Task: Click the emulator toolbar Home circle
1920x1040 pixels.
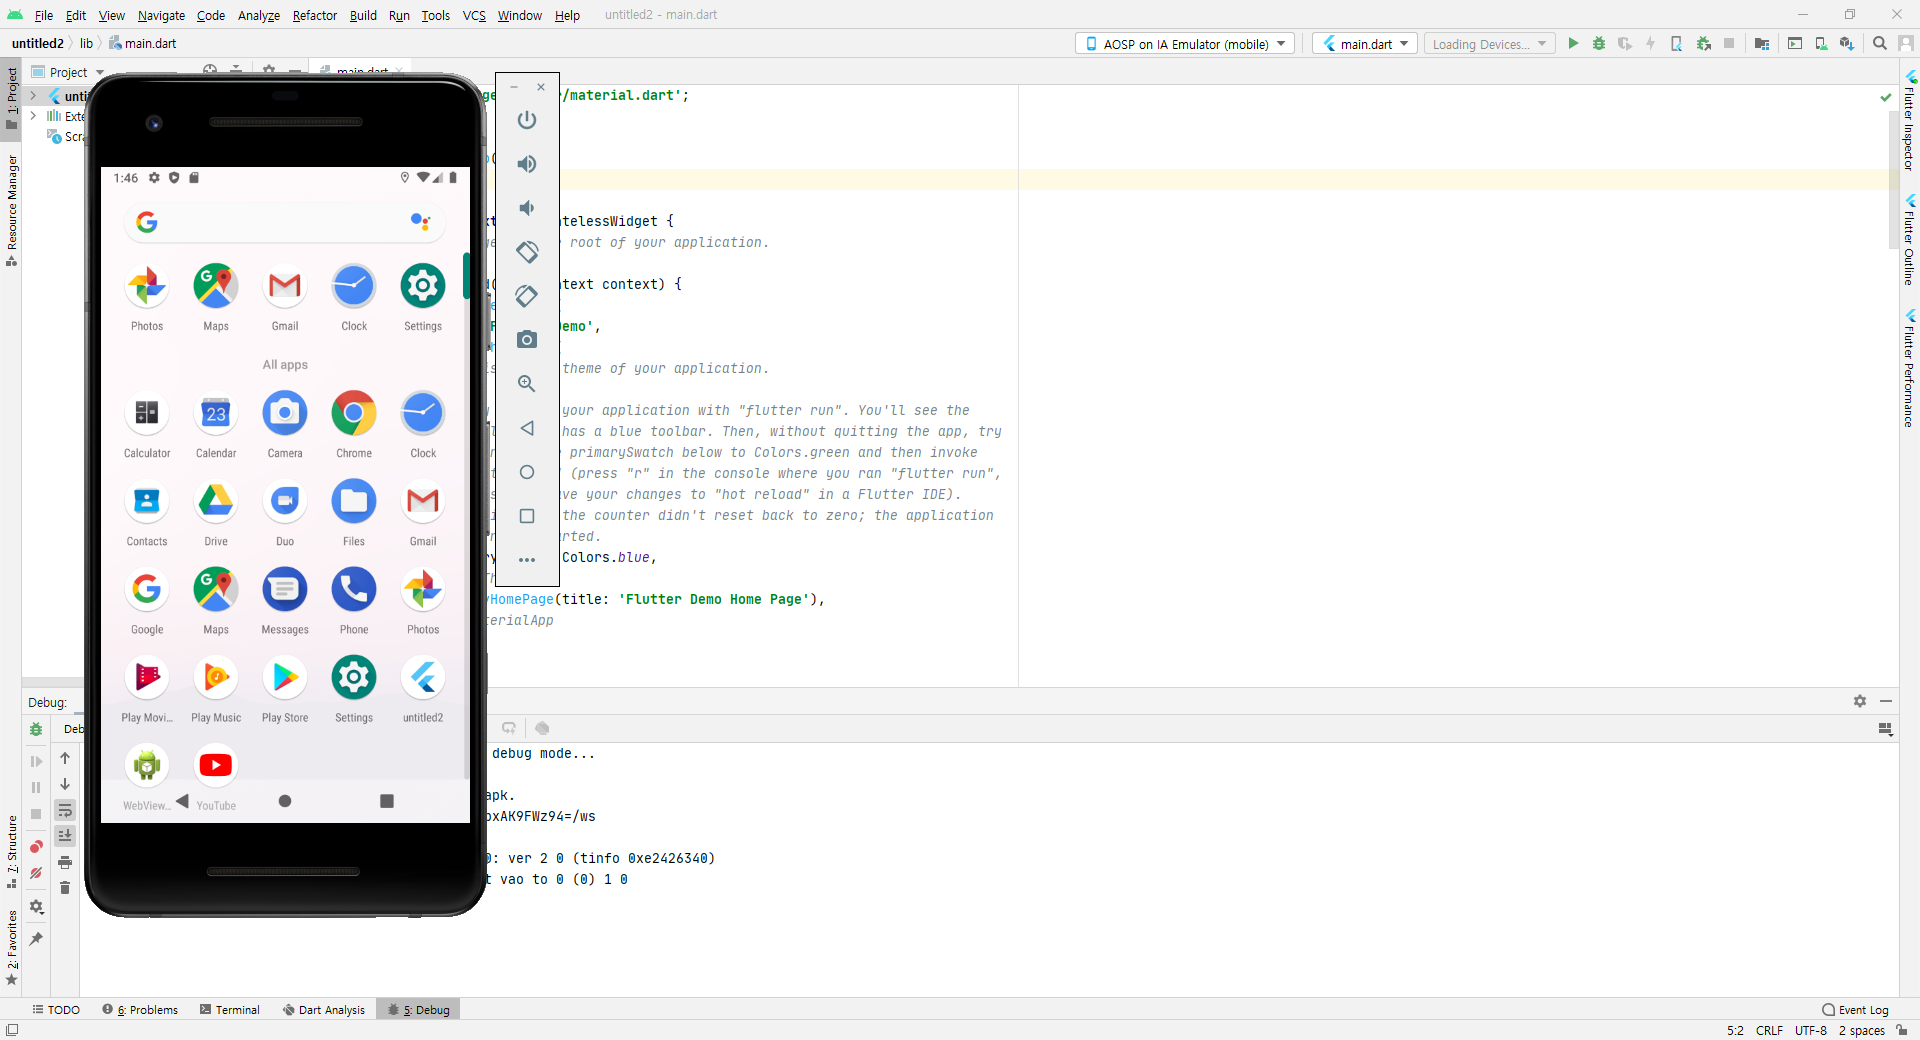Action: tap(527, 472)
